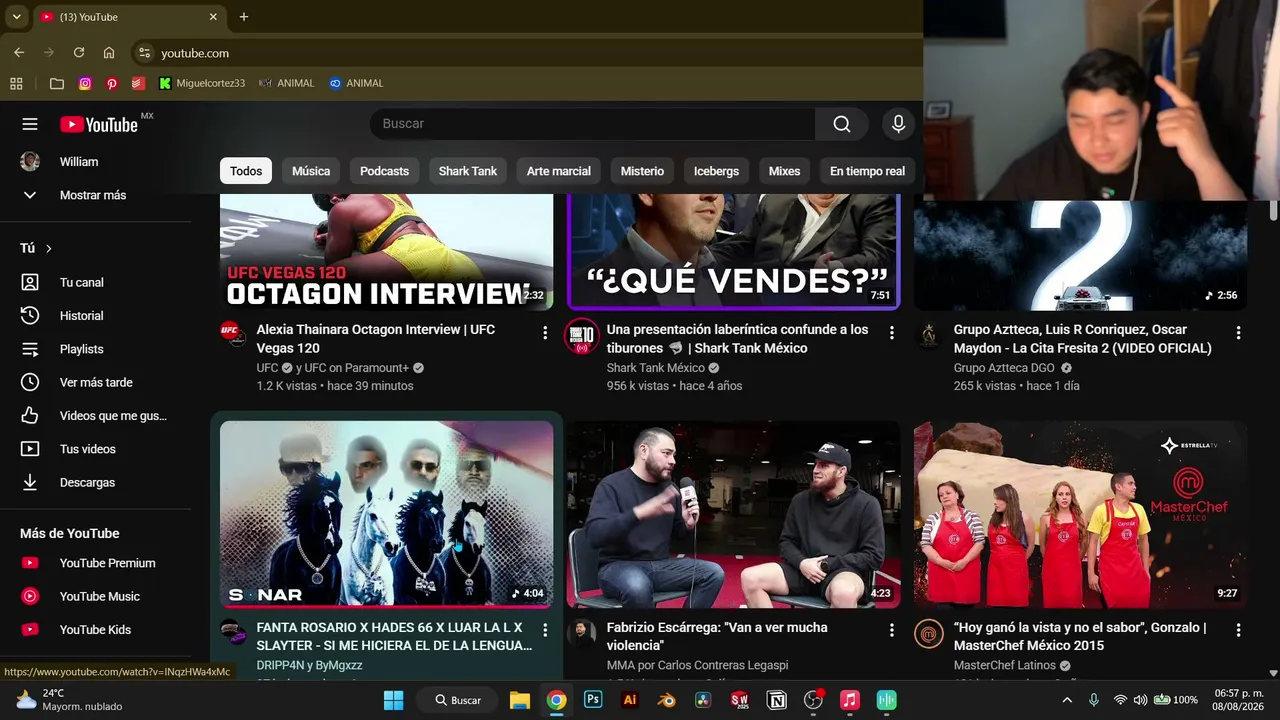
Task: Open options for Shark Tank video
Action: pos(892,332)
